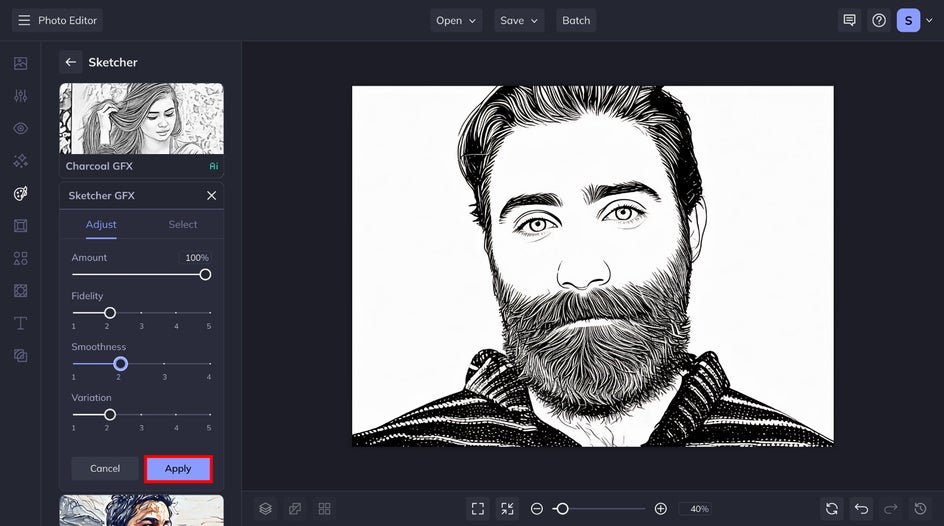
Task: Open the Open dropdown menu
Action: pos(456,20)
